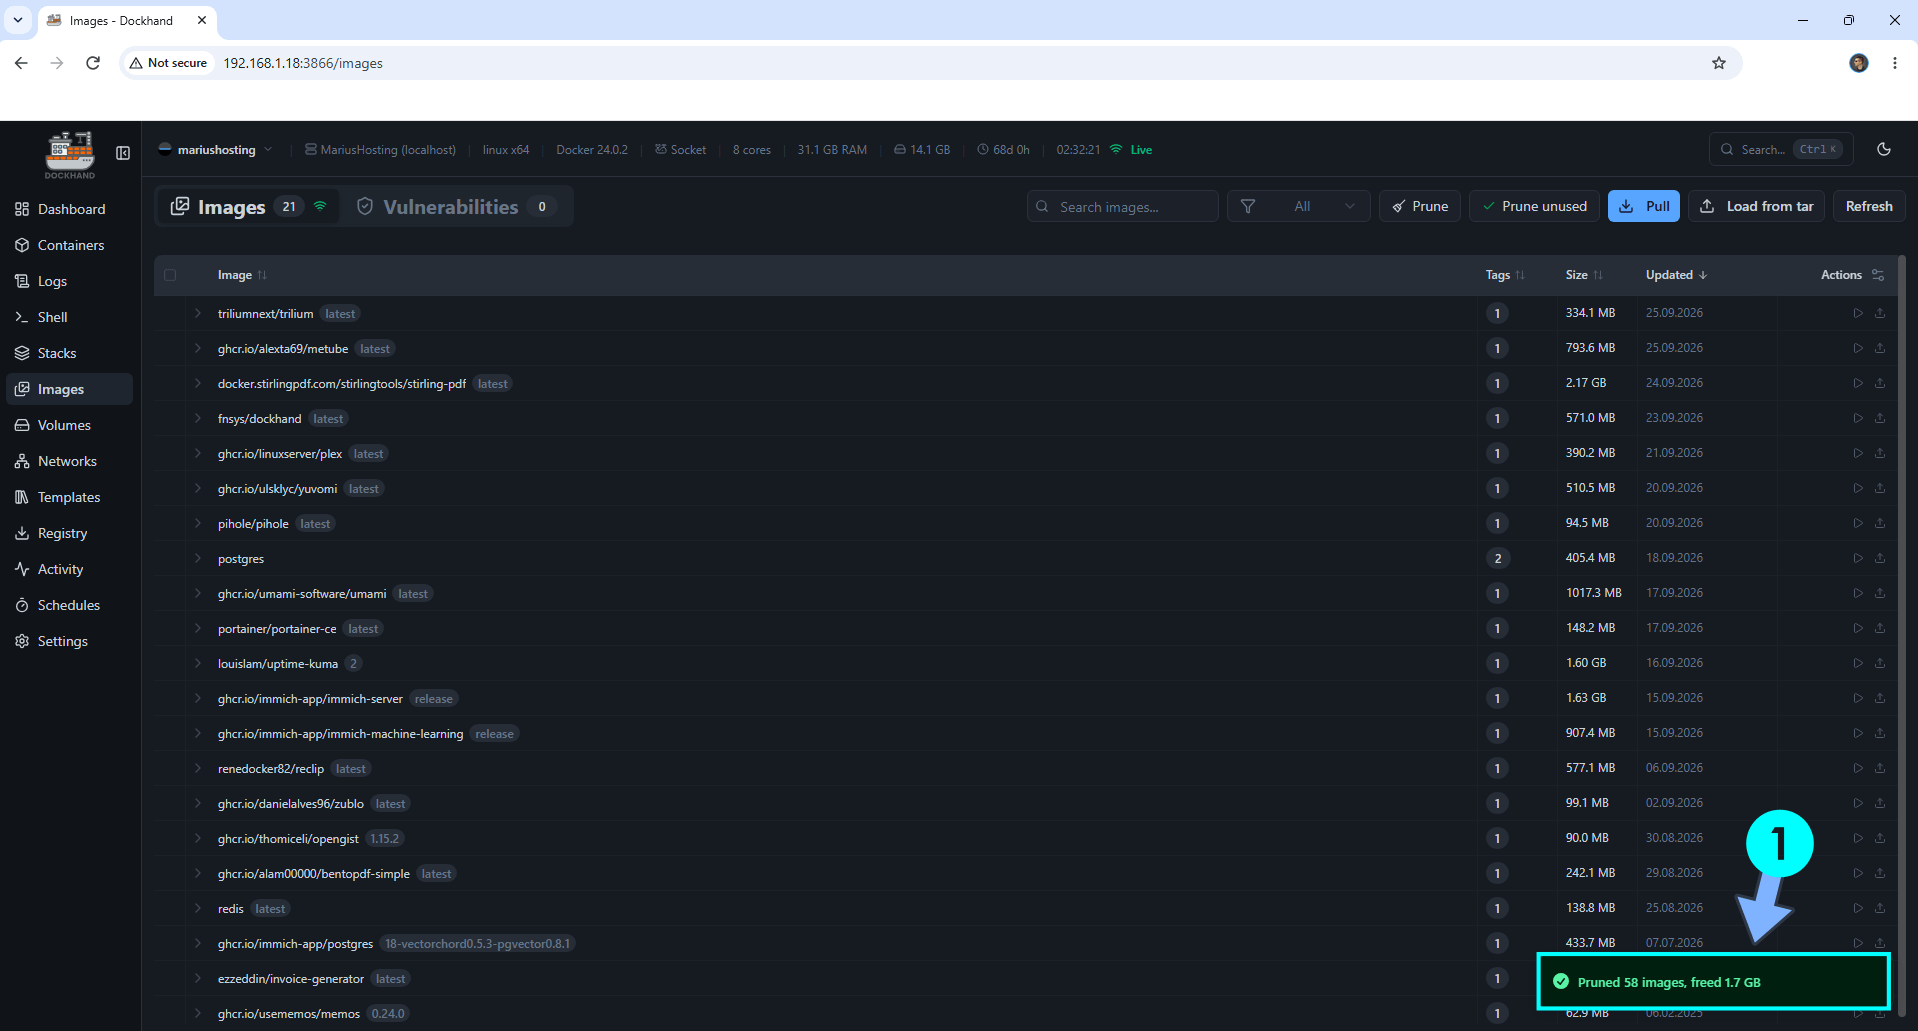Push the triliumnext/trilium image to registry
The width and height of the screenshot is (1918, 1031).
(x=1880, y=313)
